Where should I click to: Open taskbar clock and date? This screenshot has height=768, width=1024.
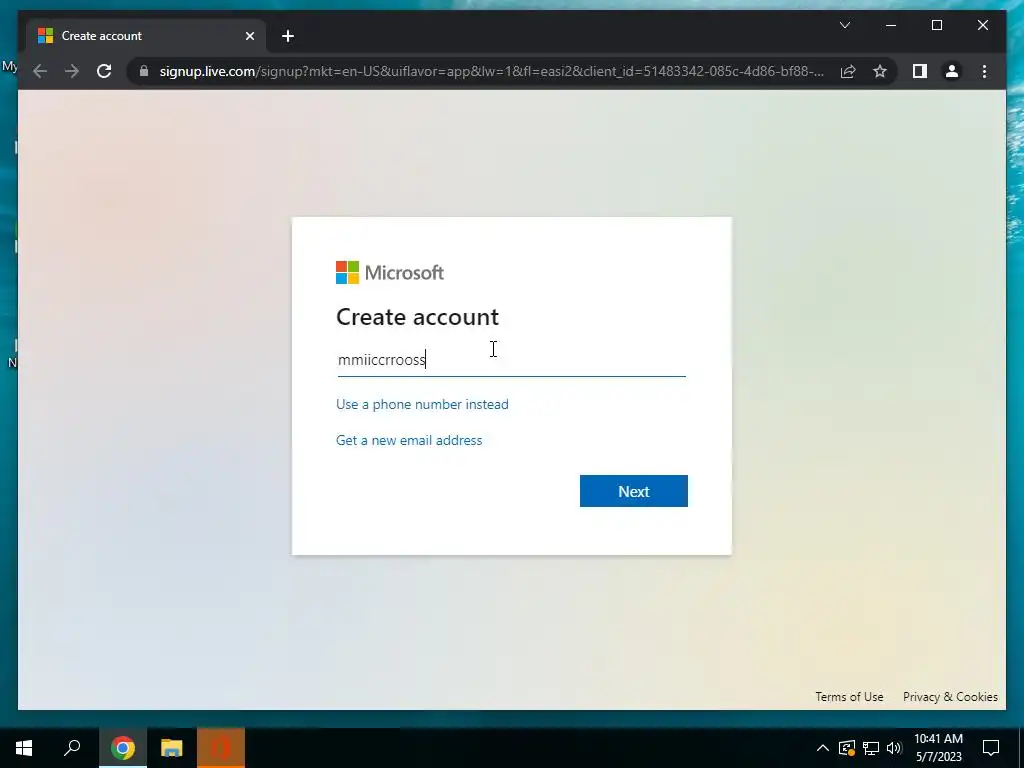938,748
